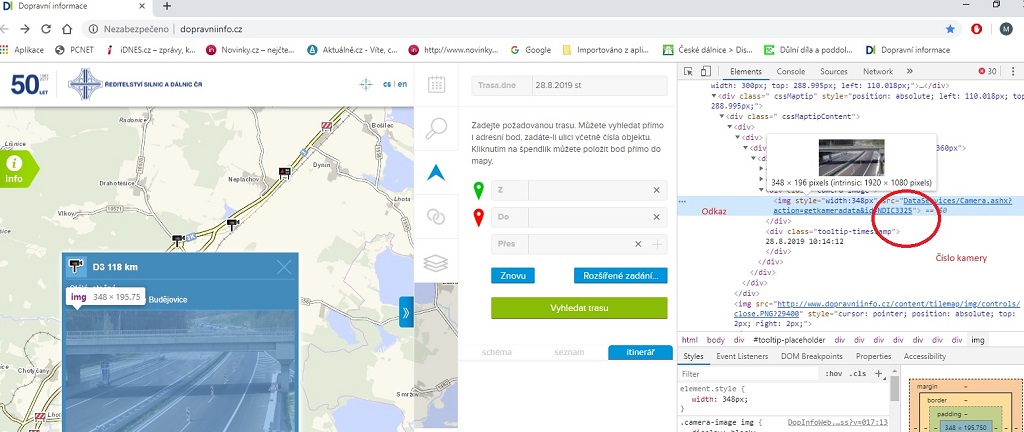This screenshot has width=1024, height=432.
Task: Center the map with the crosshair locate icon
Action: tap(366, 84)
